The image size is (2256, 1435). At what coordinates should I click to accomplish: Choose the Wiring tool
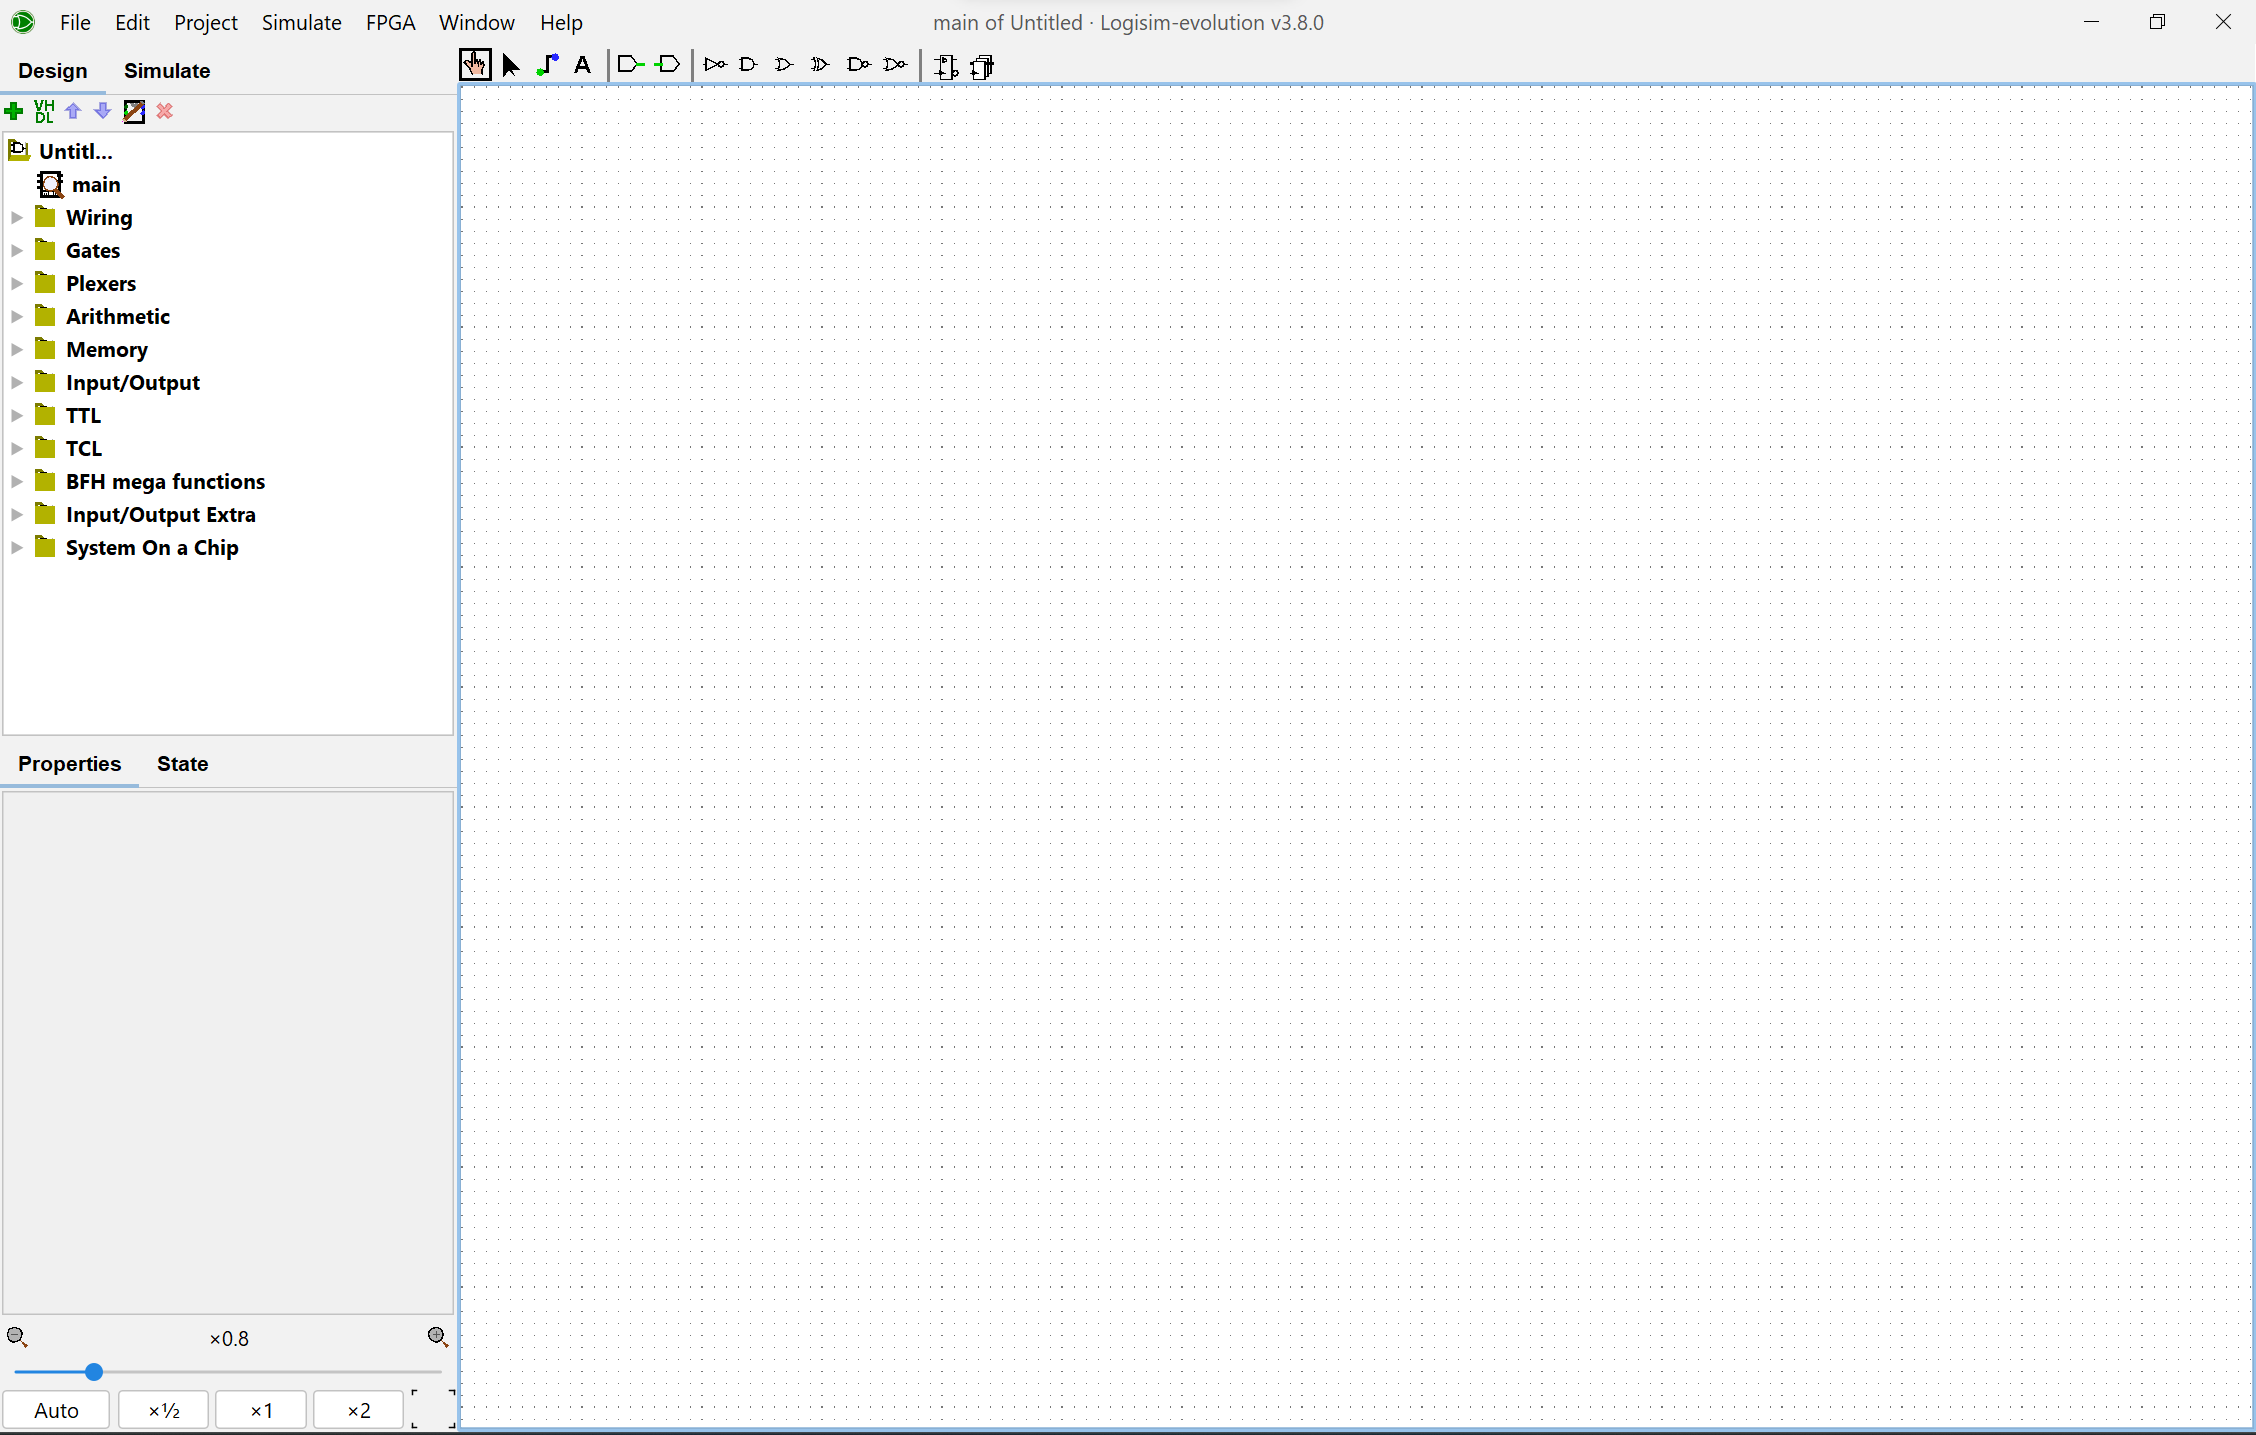tap(547, 65)
